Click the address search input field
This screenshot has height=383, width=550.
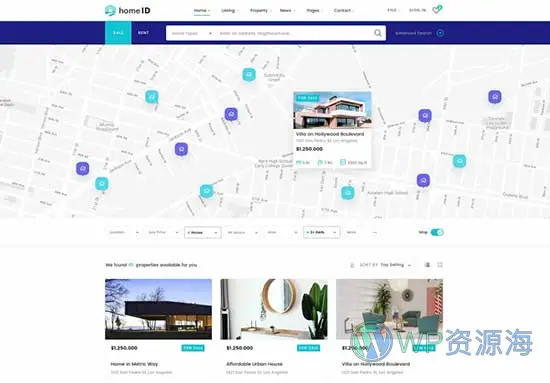point(295,33)
